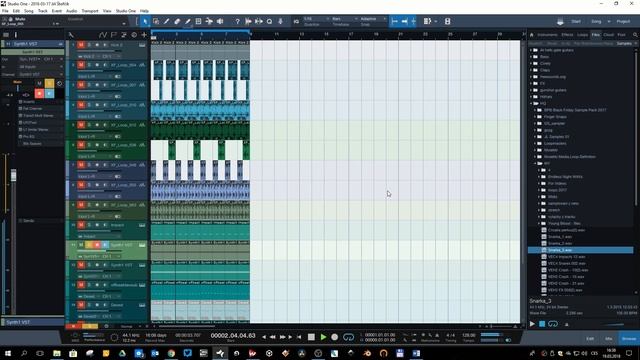Play the preview of the selected sample in the browser

[532, 324]
